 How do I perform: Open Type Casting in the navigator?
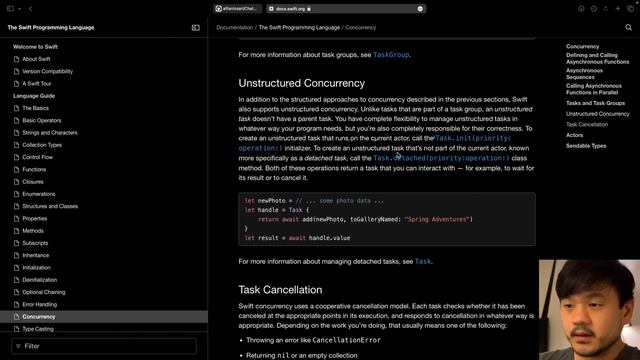pos(38,329)
